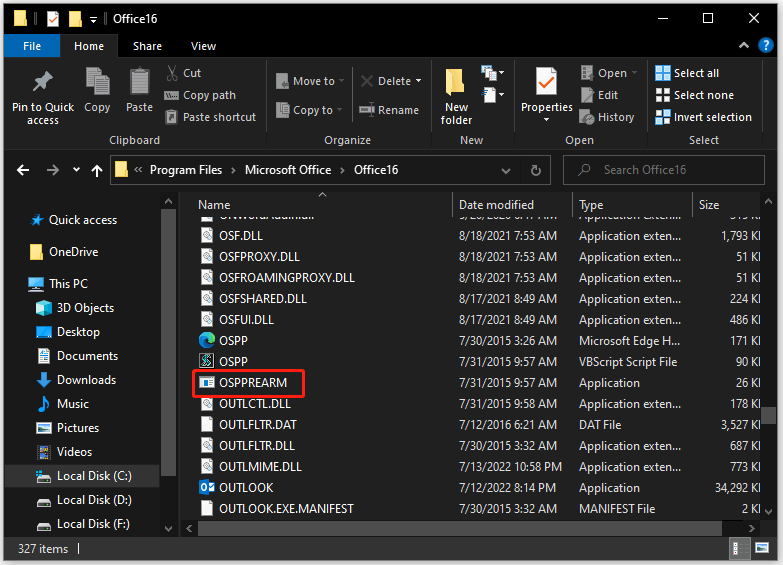Open Music in navigation pane
783x565 pixels.
(63, 404)
